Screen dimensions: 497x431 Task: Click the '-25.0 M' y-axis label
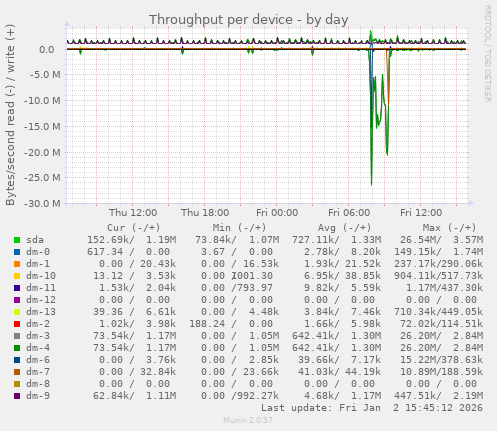(x=42, y=178)
